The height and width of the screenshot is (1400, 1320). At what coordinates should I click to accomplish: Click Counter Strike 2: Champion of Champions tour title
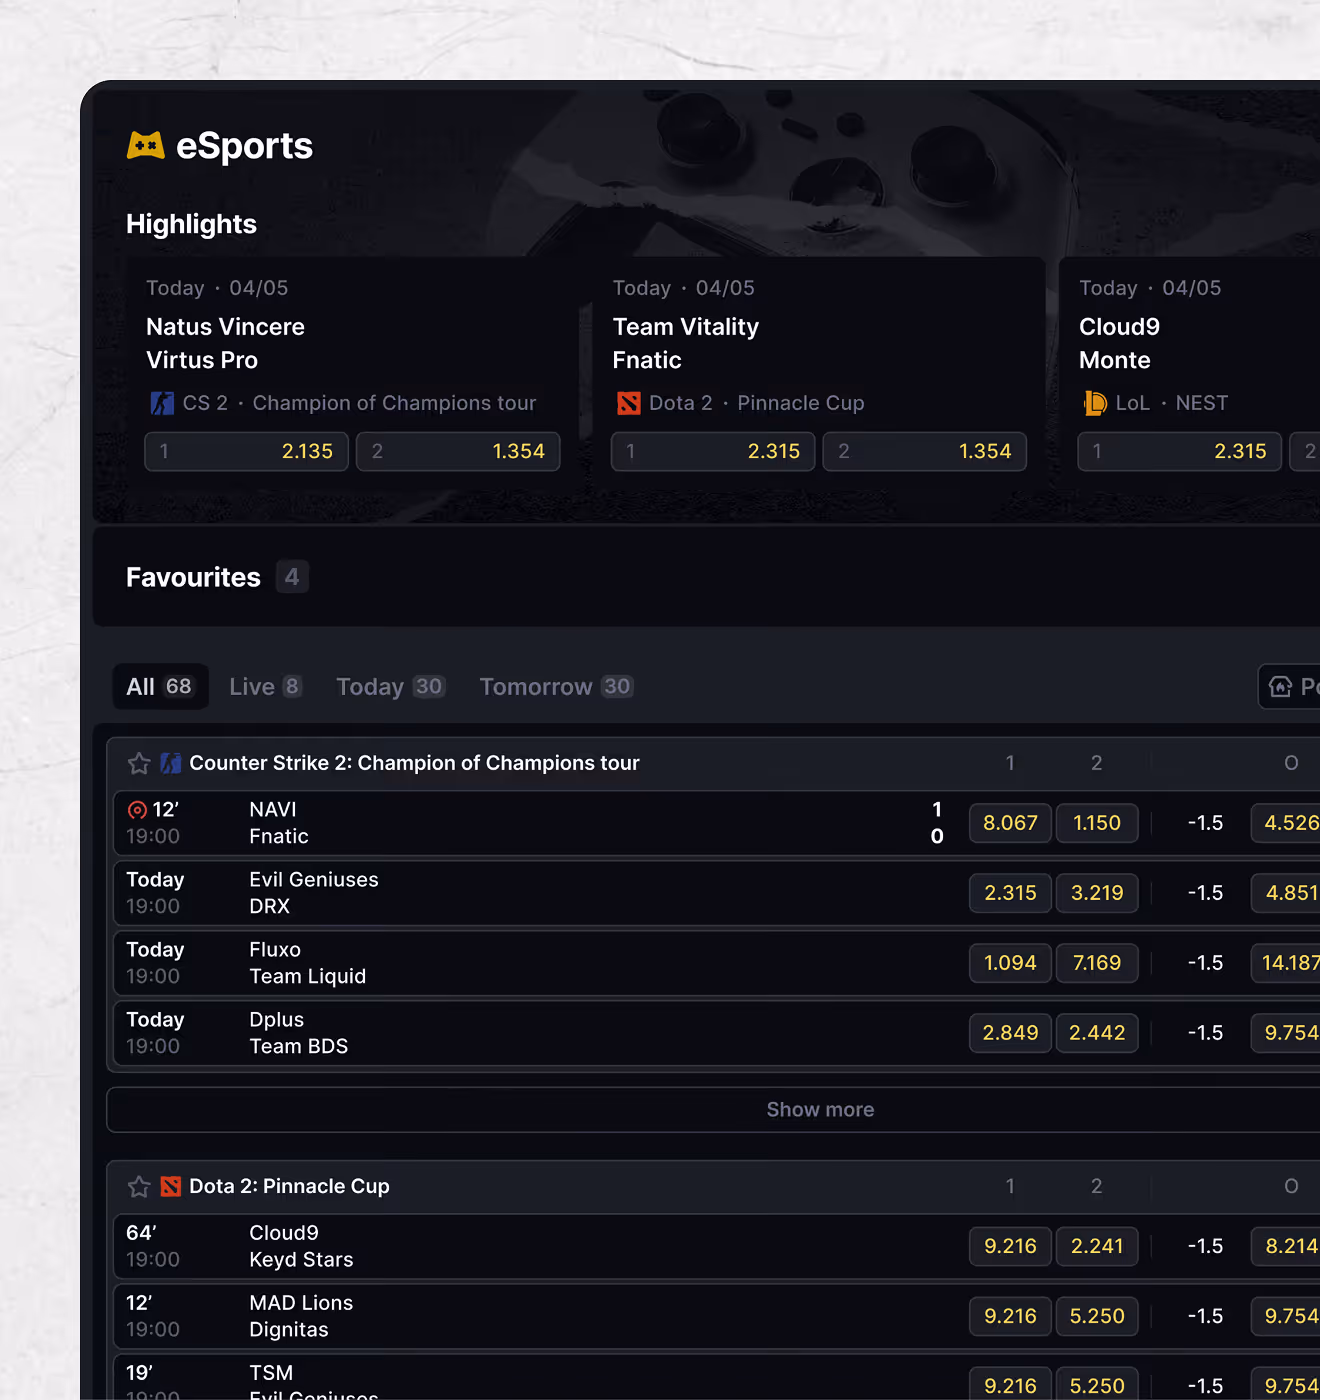pos(414,763)
